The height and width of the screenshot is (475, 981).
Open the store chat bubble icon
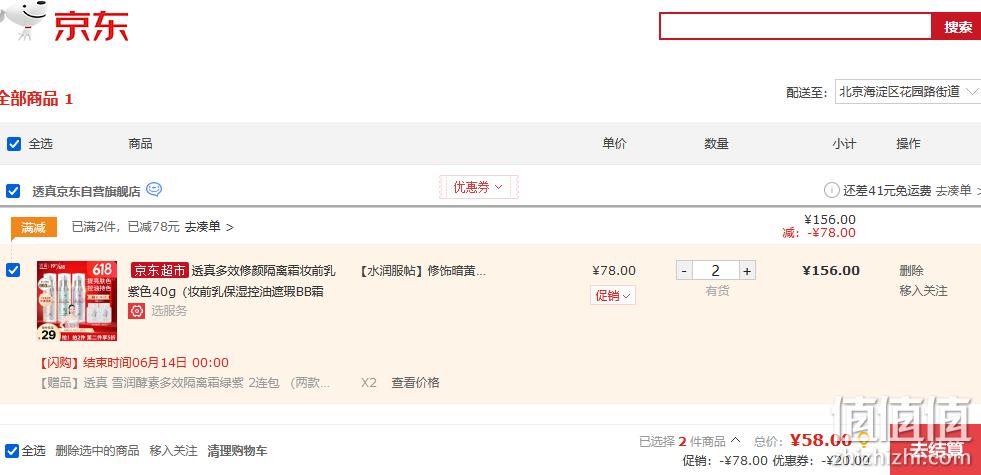coord(154,190)
